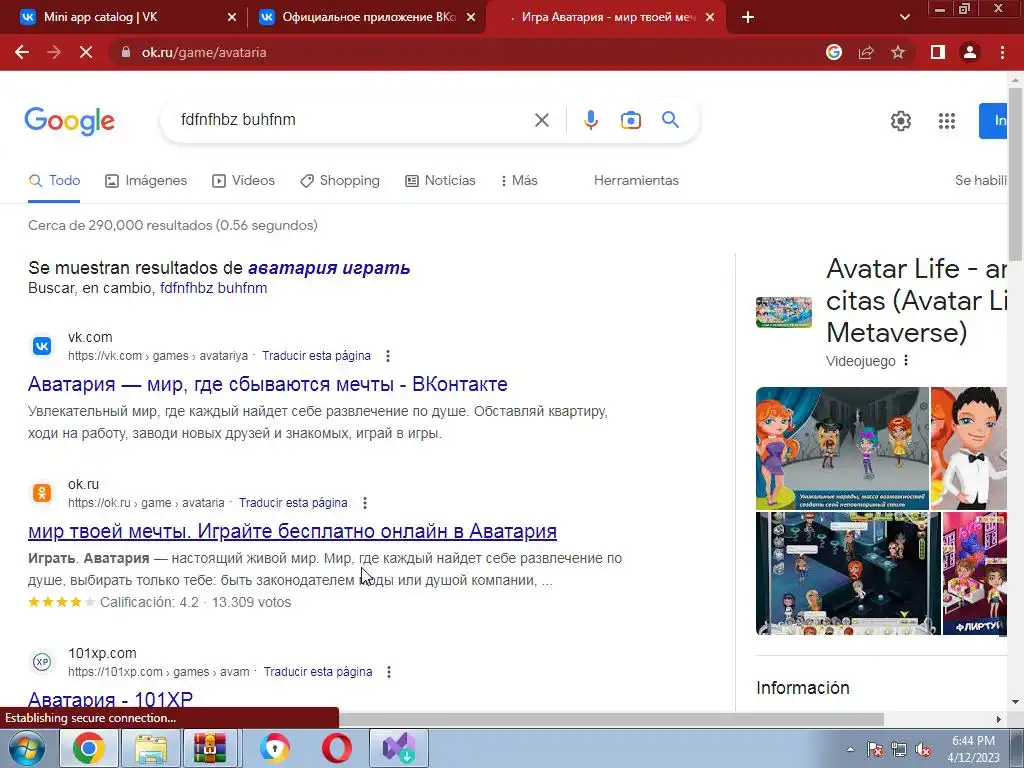Search instead for fdfnfhbz buhfnm

(214, 288)
